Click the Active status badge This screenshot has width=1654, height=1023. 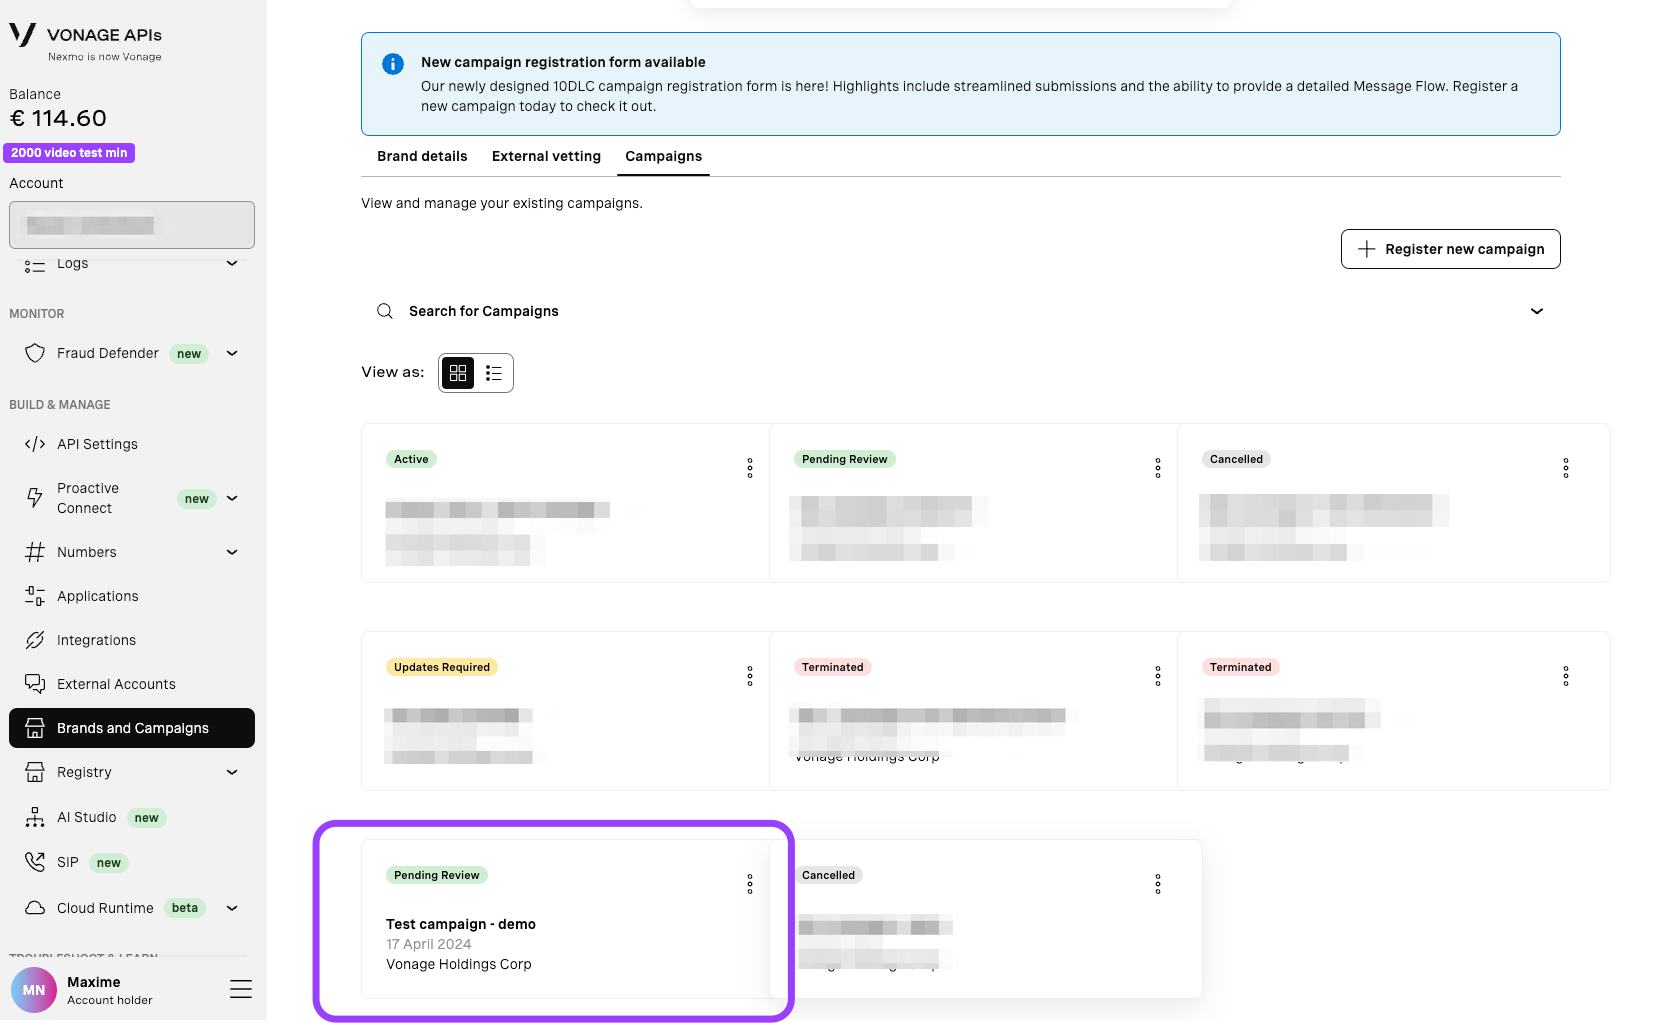pyautogui.click(x=411, y=459)
